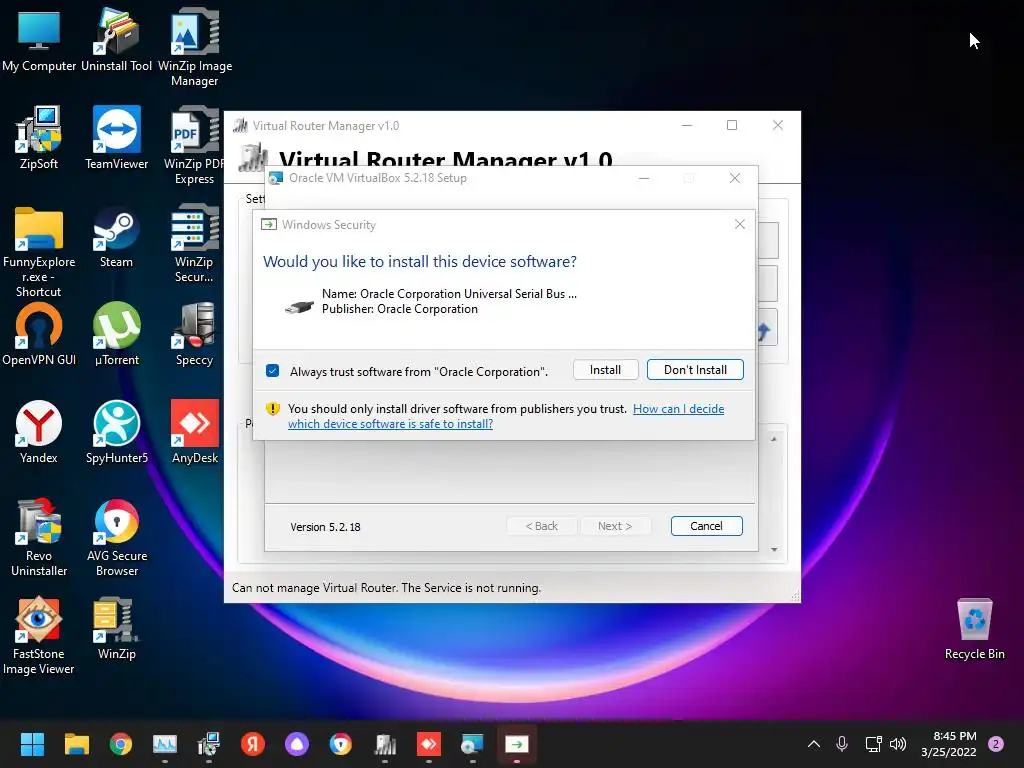Open Google Chrome from taskbar

coord(121,744)
